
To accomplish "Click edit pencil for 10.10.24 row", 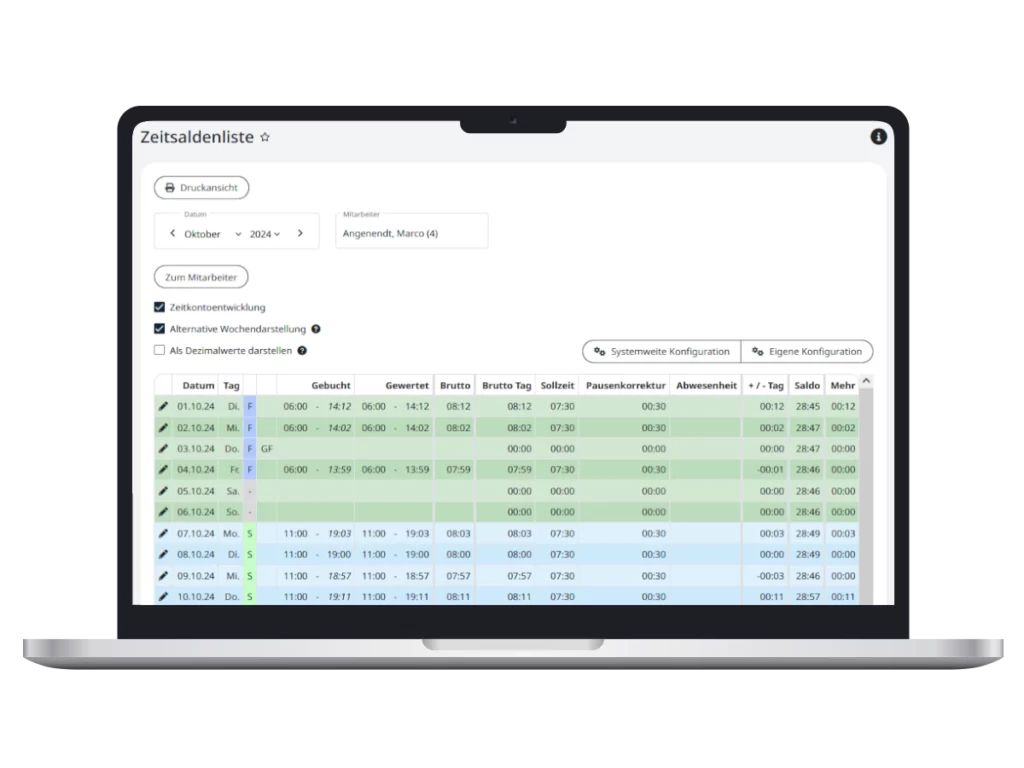I will [164, 597].
